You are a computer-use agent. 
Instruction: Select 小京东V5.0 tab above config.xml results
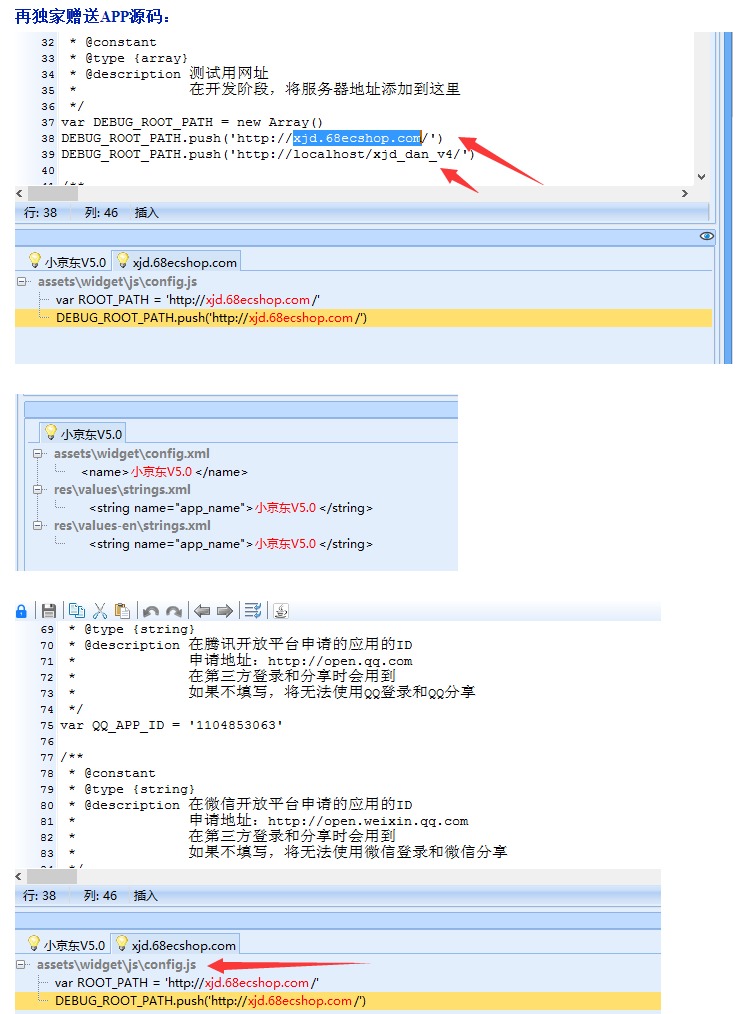coord(83,434)
